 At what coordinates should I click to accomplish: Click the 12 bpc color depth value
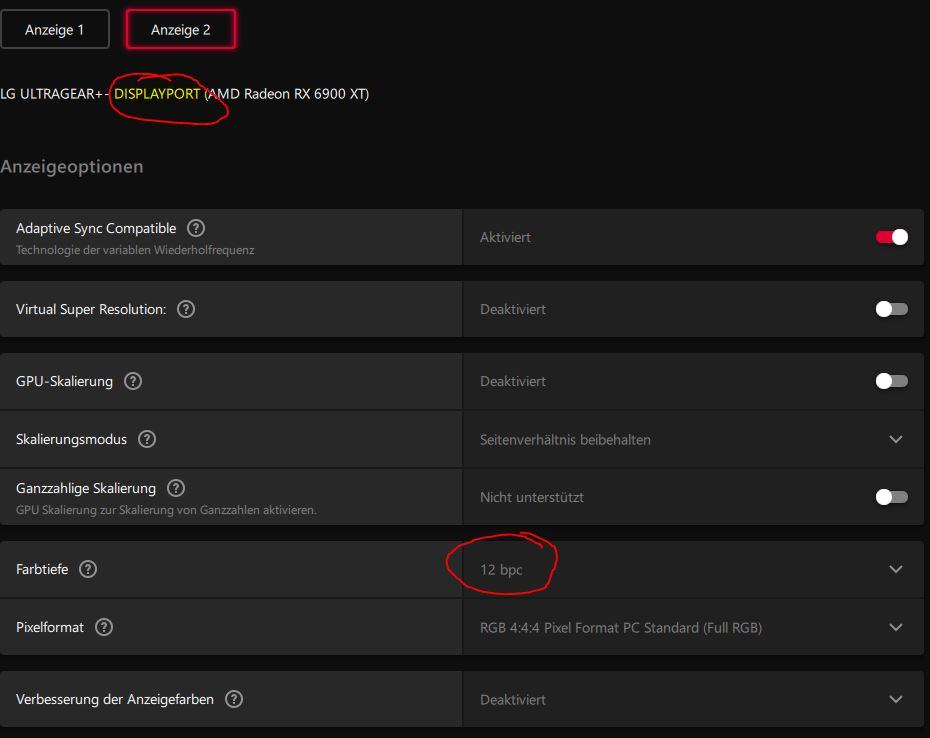(x=501, y=570)
